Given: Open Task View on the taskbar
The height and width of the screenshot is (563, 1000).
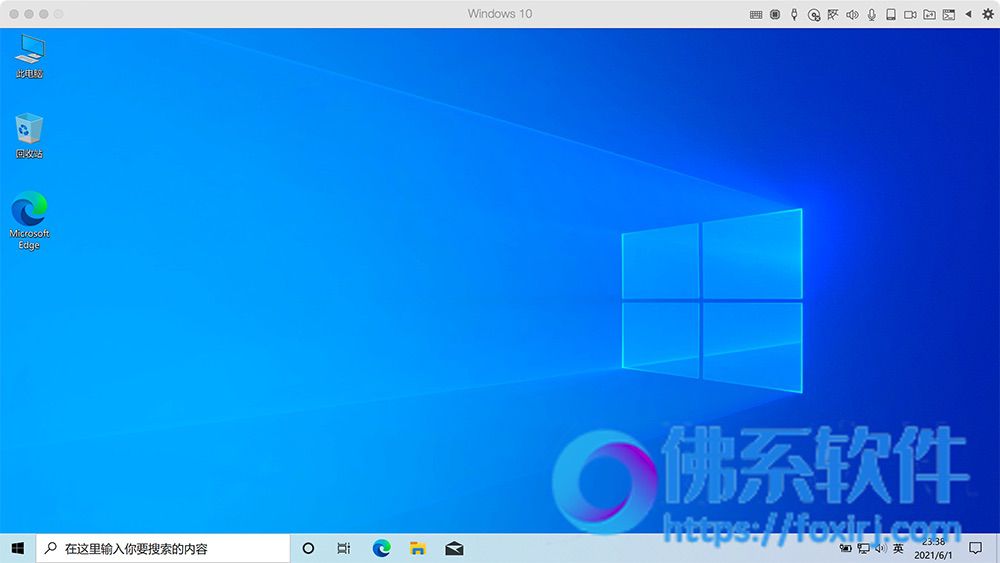Looking at the screenshot, I should point(344,548).
